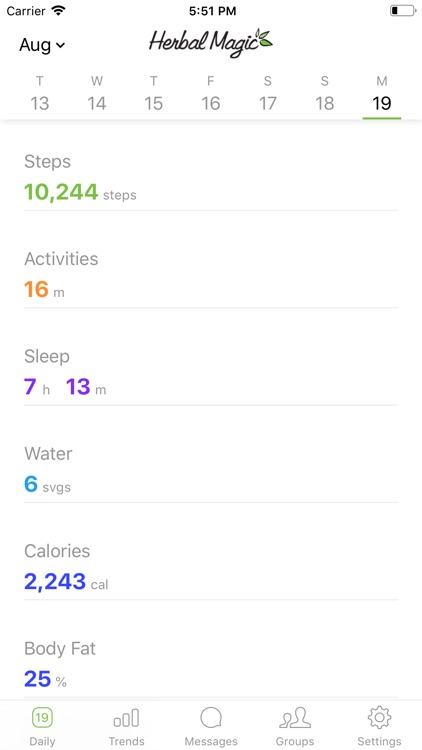This screenshot has height=750, width=422.
Task: Open the Sleep 7 h 13 m entry
Action: (211, 372)
